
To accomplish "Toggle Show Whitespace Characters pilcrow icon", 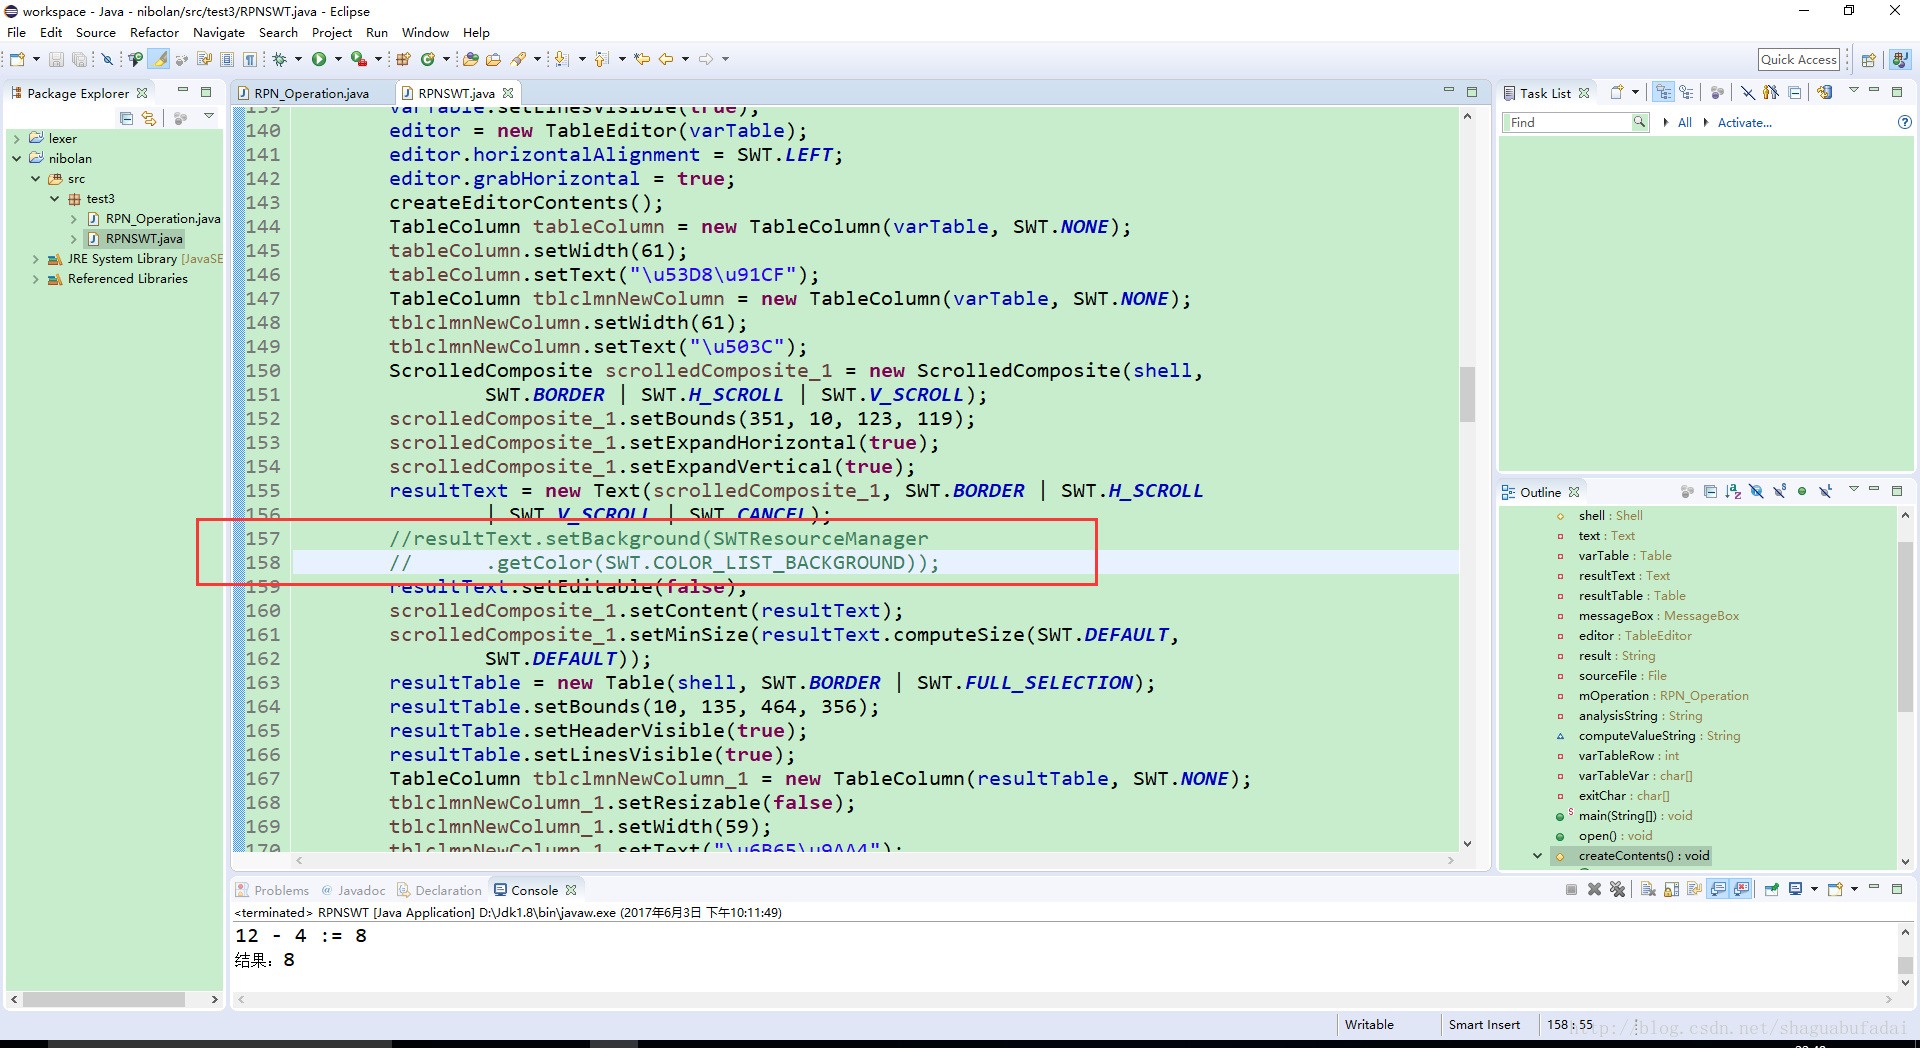I will point(250,60).
